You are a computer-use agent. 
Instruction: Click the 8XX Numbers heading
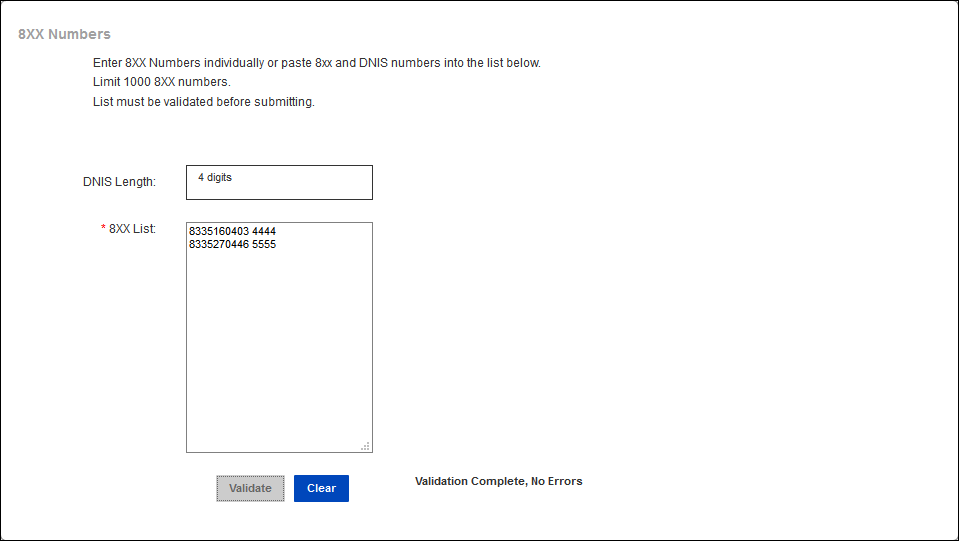pyautogui.click(x=64, y=34)
